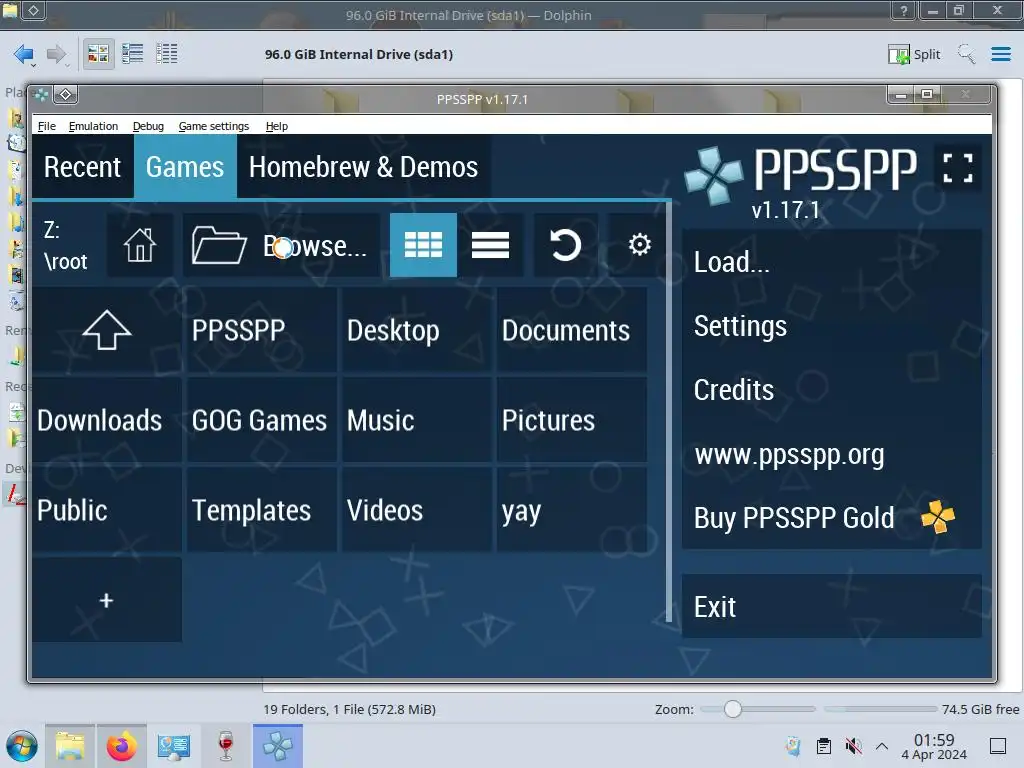Click the show desktop button
This screenshot has height=768, width=1024.
[x=998, y=746]
